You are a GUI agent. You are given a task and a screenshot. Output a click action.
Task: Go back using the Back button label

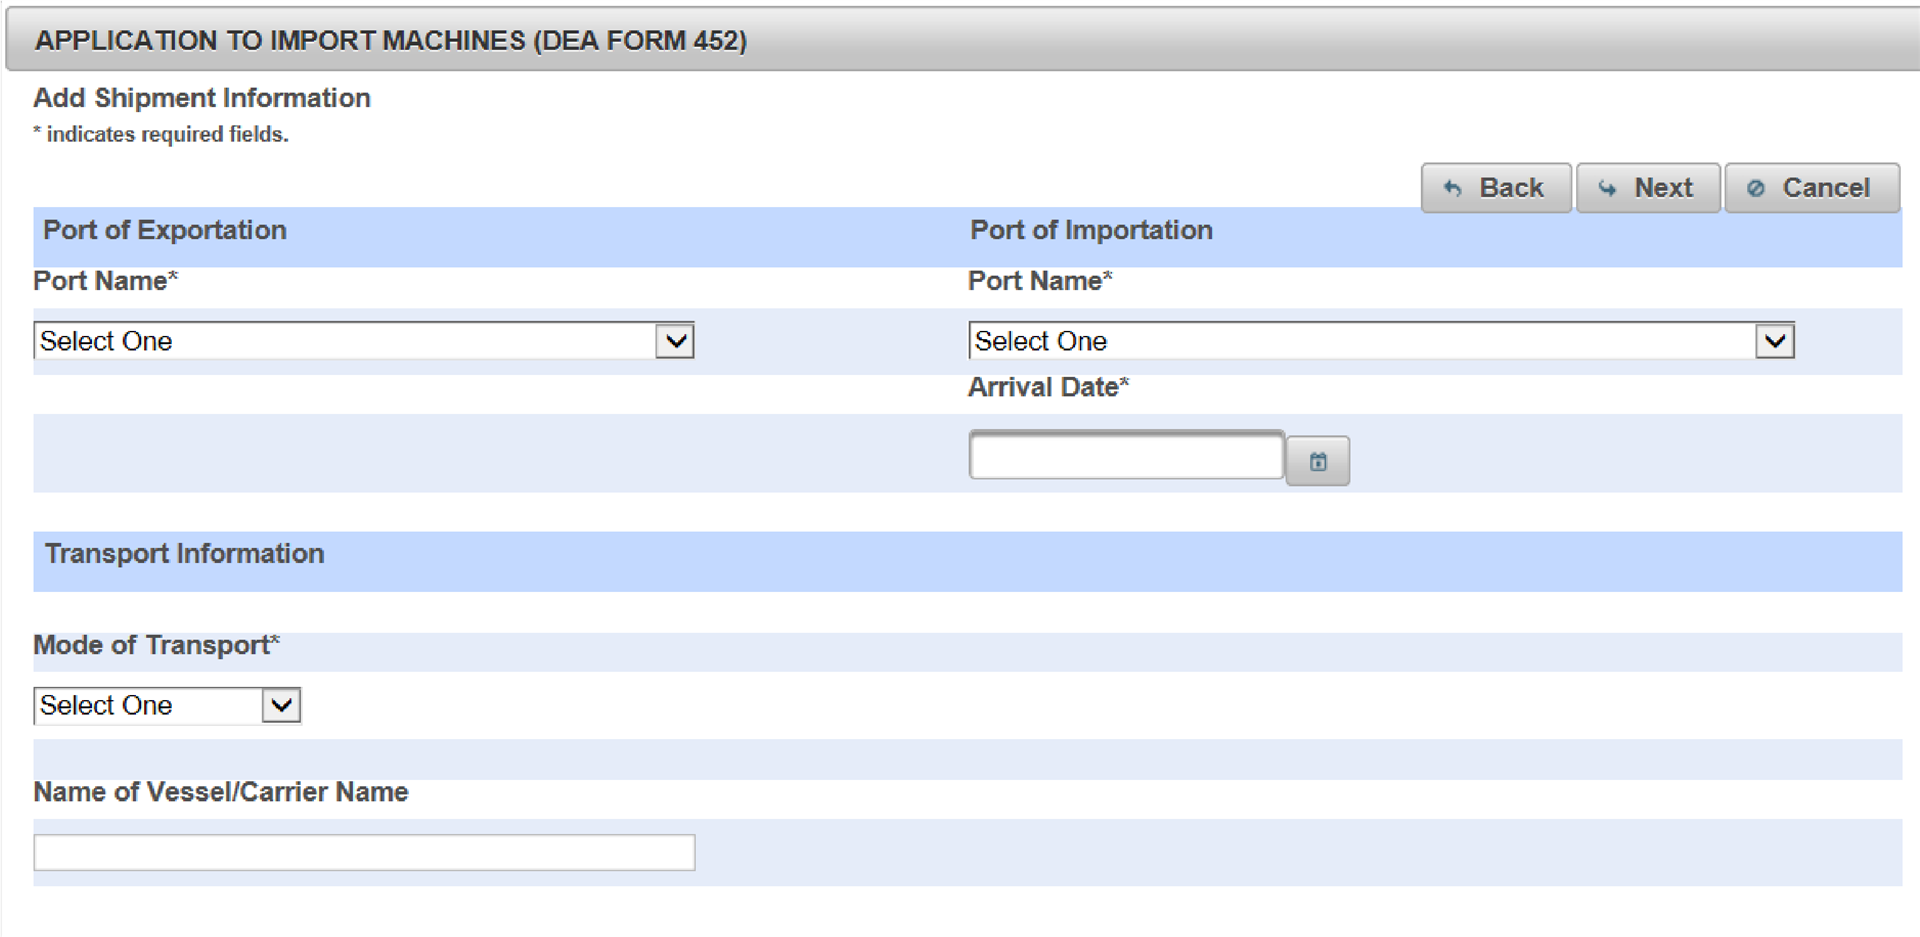[1511, 188]
